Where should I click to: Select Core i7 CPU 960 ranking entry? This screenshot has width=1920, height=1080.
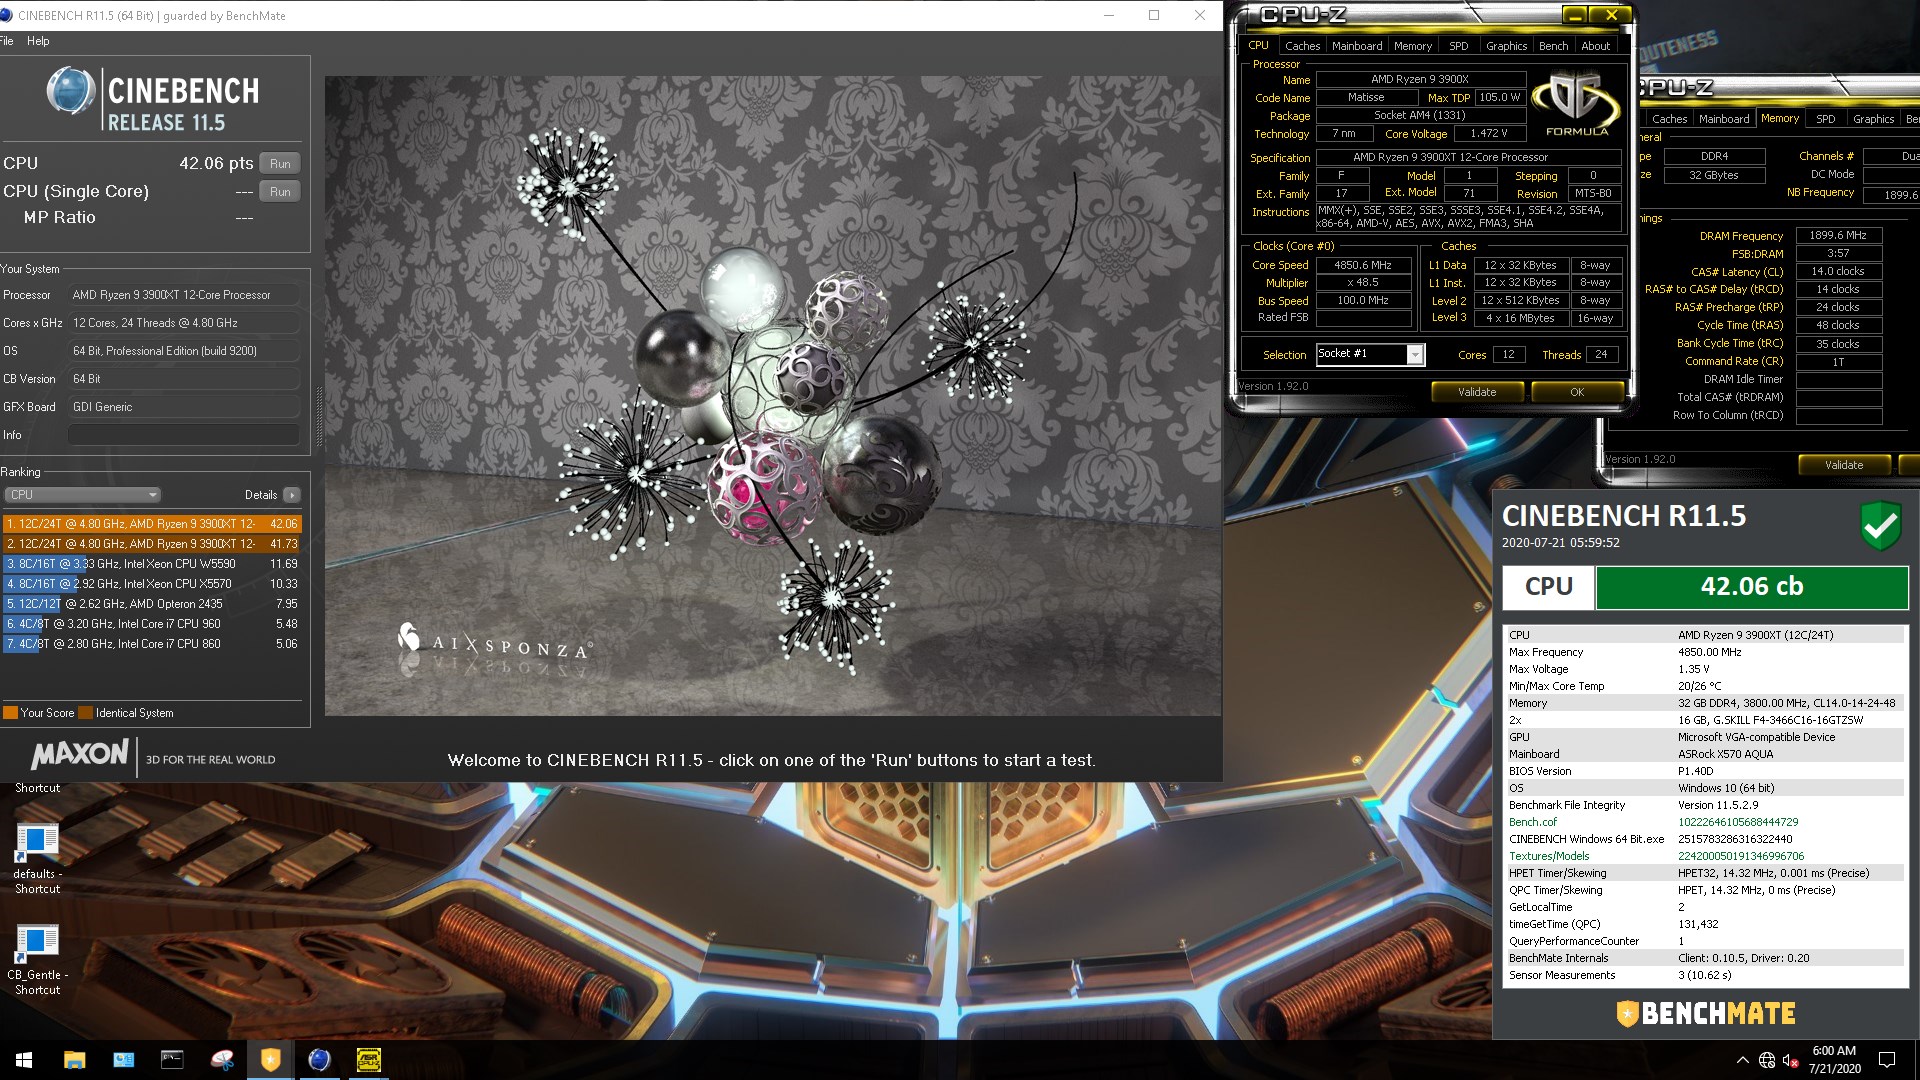[151, 624]
